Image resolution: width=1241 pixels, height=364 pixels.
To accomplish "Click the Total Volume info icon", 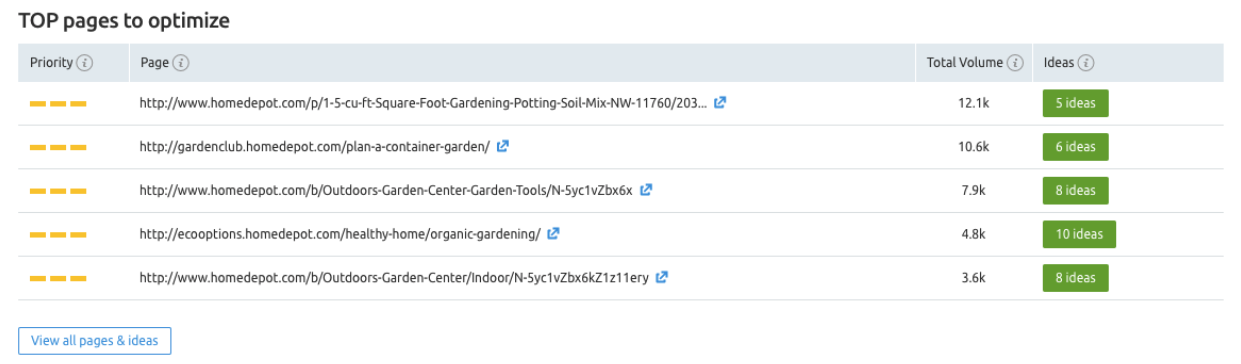I will 1015,63.
